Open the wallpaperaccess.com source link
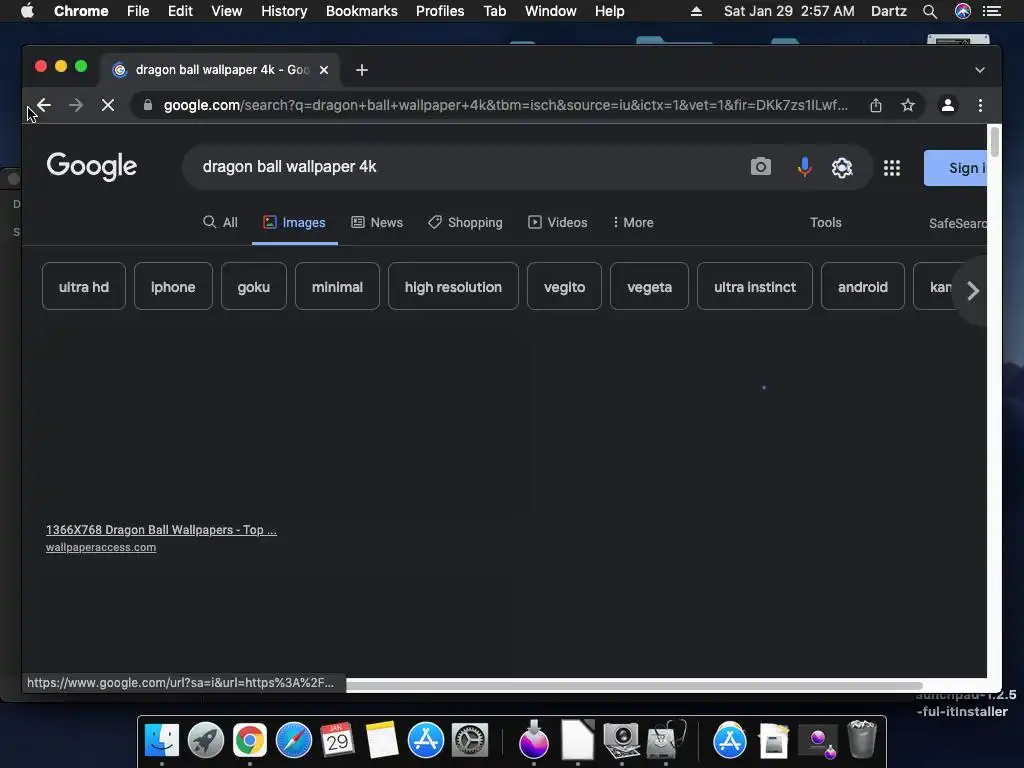 click(x=101, y=547)
